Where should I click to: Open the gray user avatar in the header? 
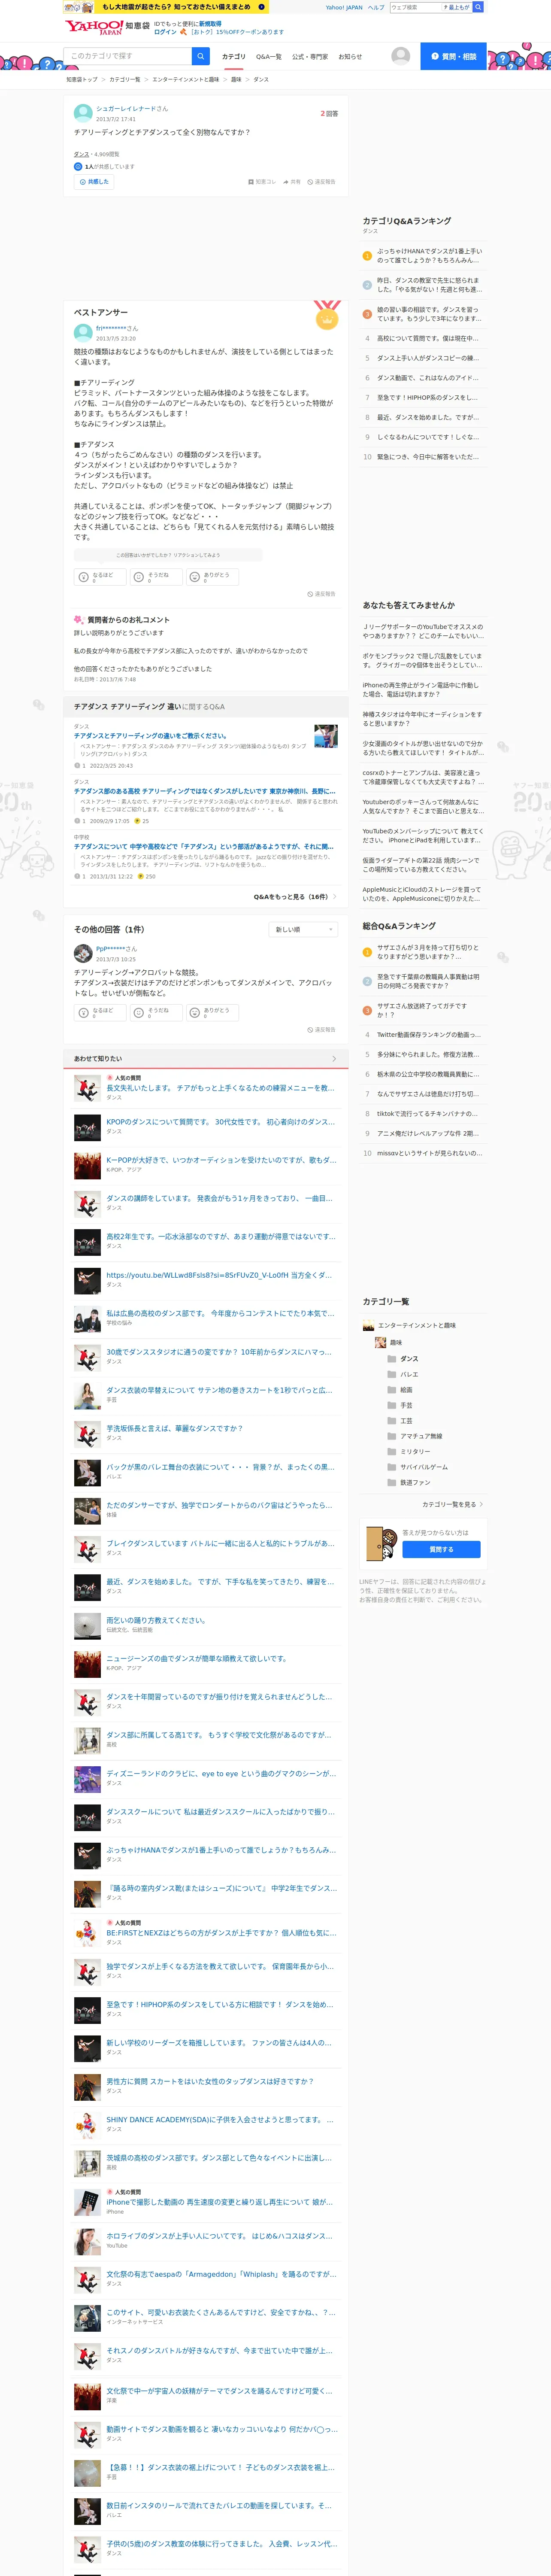click(400, 56)
